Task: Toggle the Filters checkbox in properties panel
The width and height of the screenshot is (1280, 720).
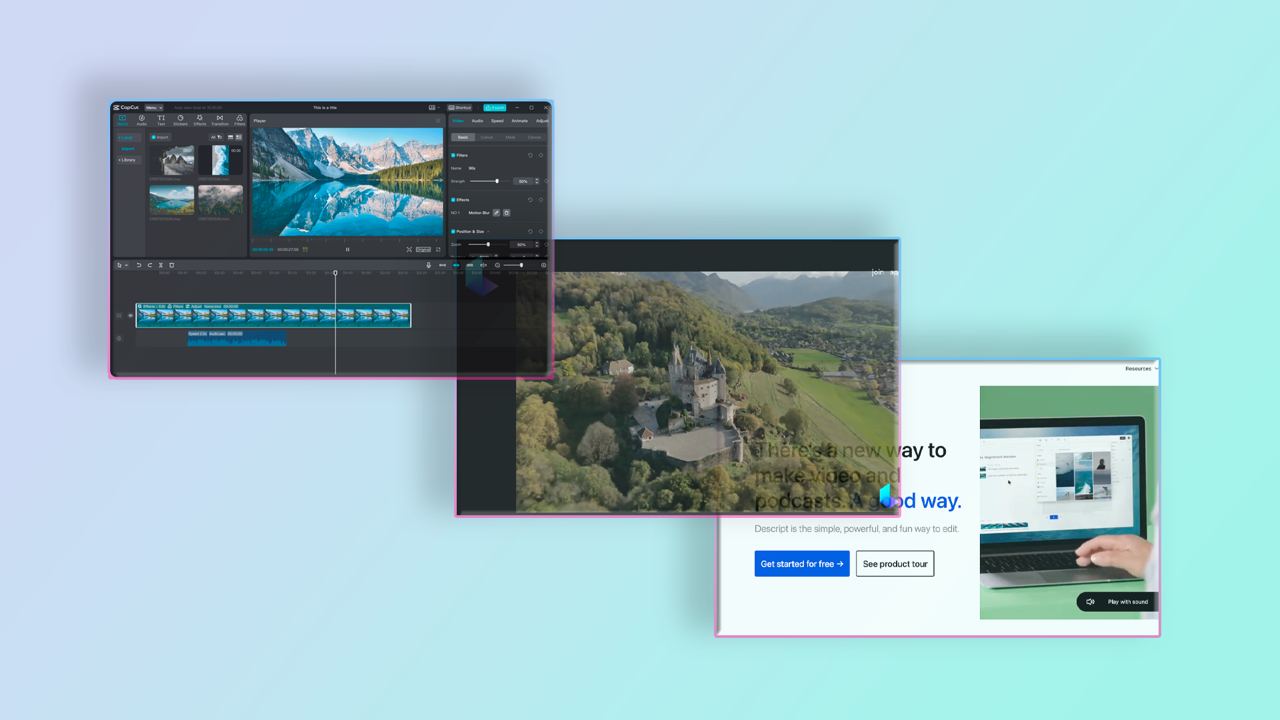Action: coord(453,155)
